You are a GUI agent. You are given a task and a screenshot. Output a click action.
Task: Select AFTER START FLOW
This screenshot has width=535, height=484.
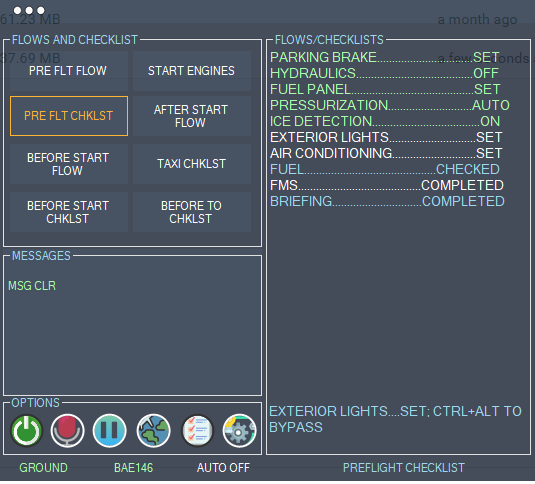click(192, 116)
